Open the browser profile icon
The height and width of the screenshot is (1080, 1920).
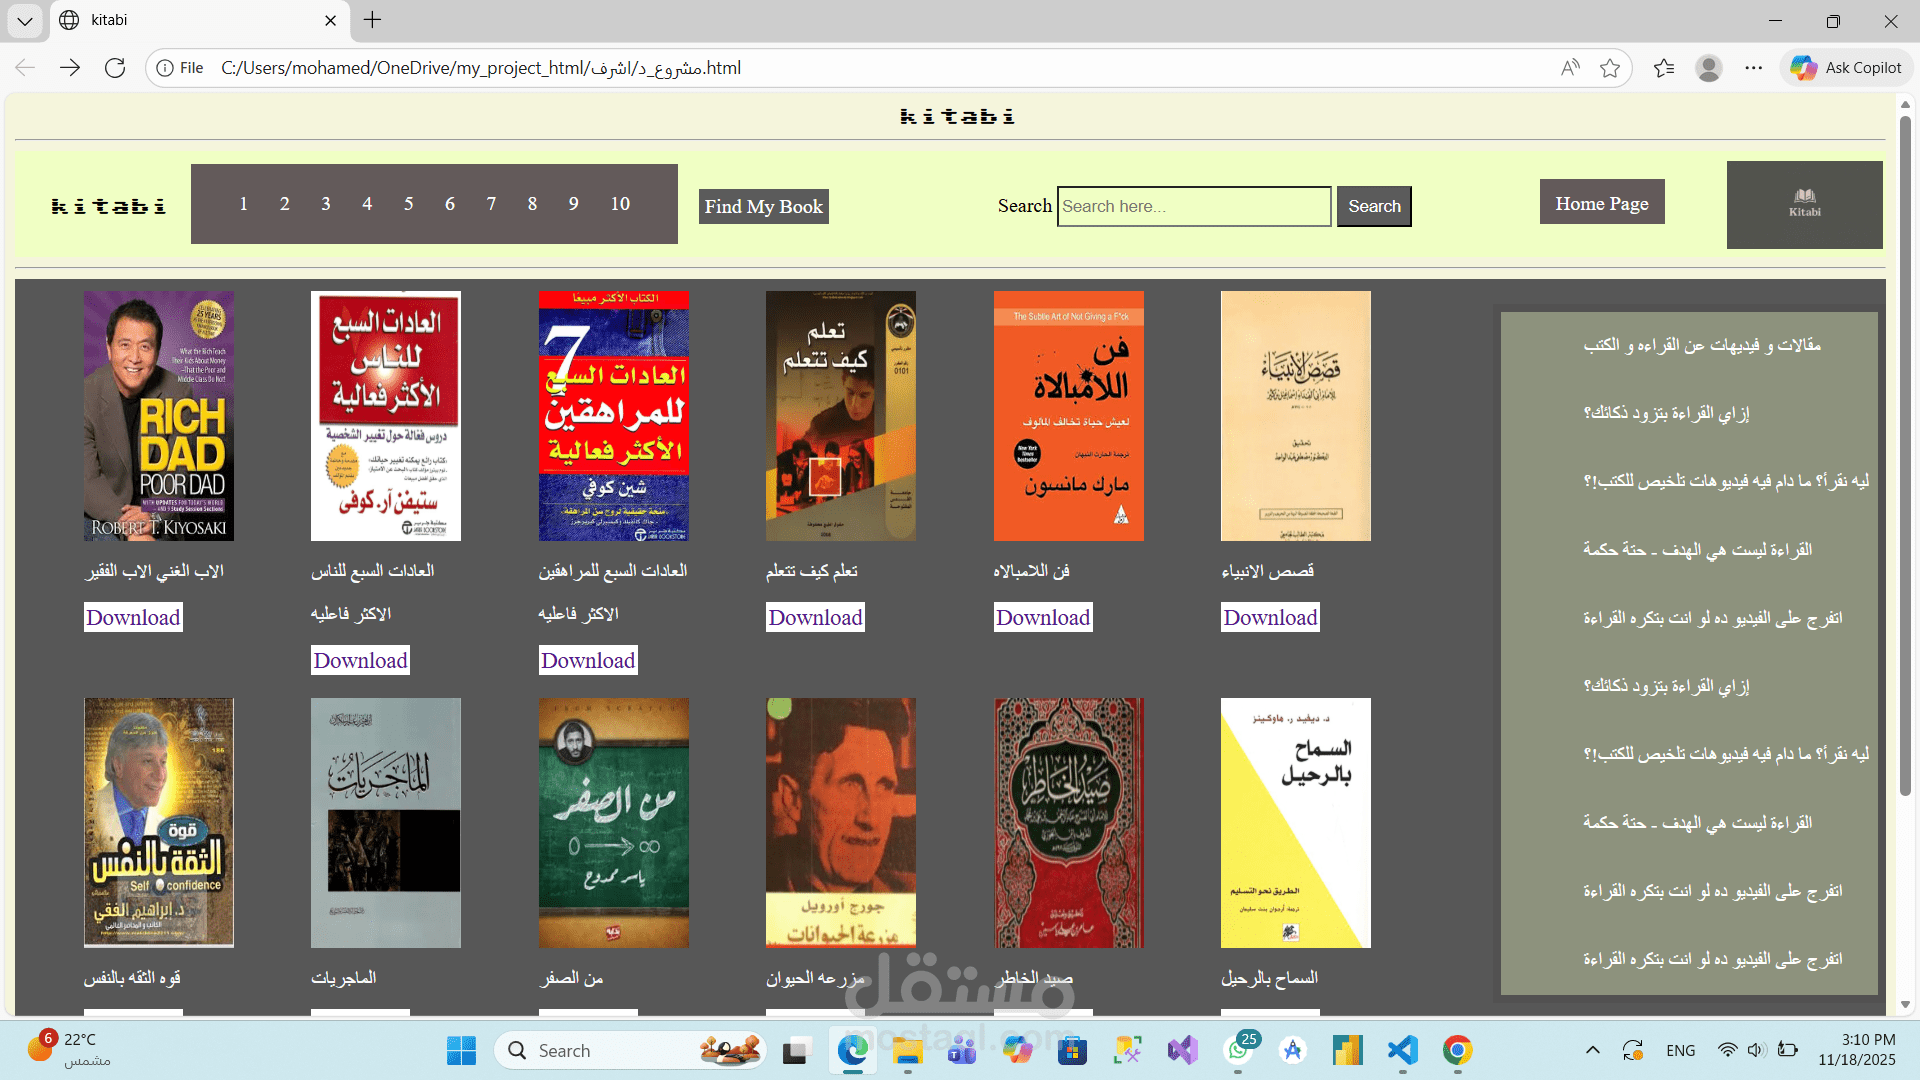1709,68
